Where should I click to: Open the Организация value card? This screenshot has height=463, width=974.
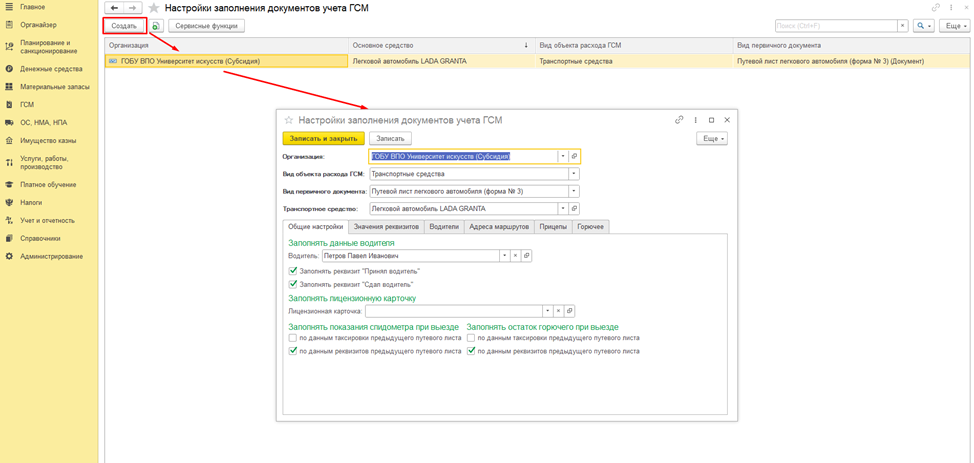pos(575,157)
